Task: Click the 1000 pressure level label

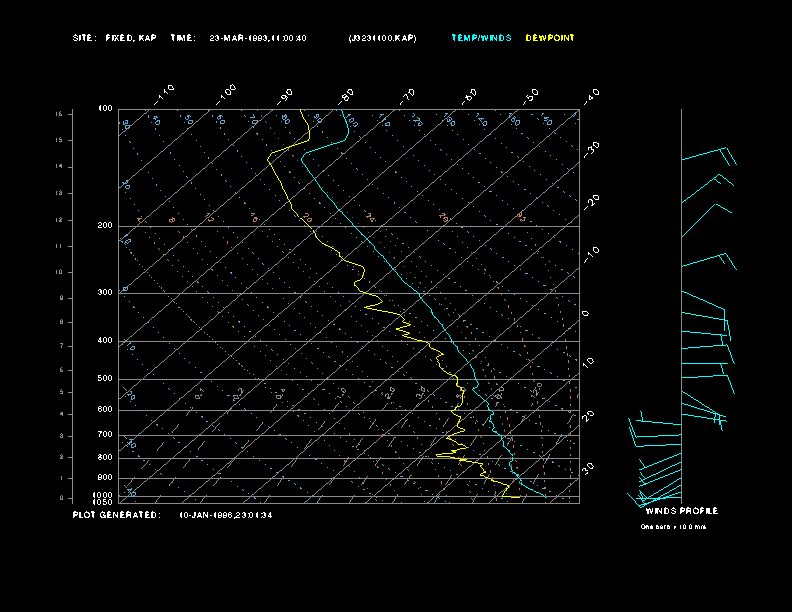Action: 104,494
